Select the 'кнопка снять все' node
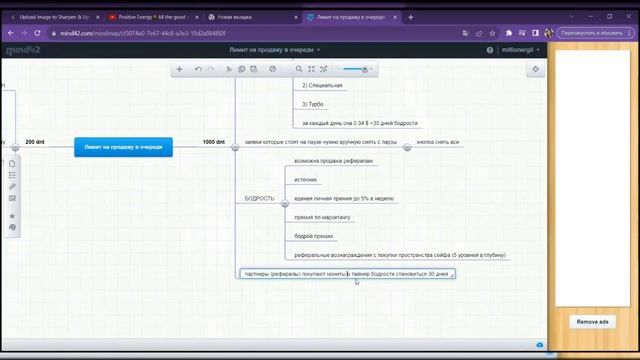 point(438,142)
